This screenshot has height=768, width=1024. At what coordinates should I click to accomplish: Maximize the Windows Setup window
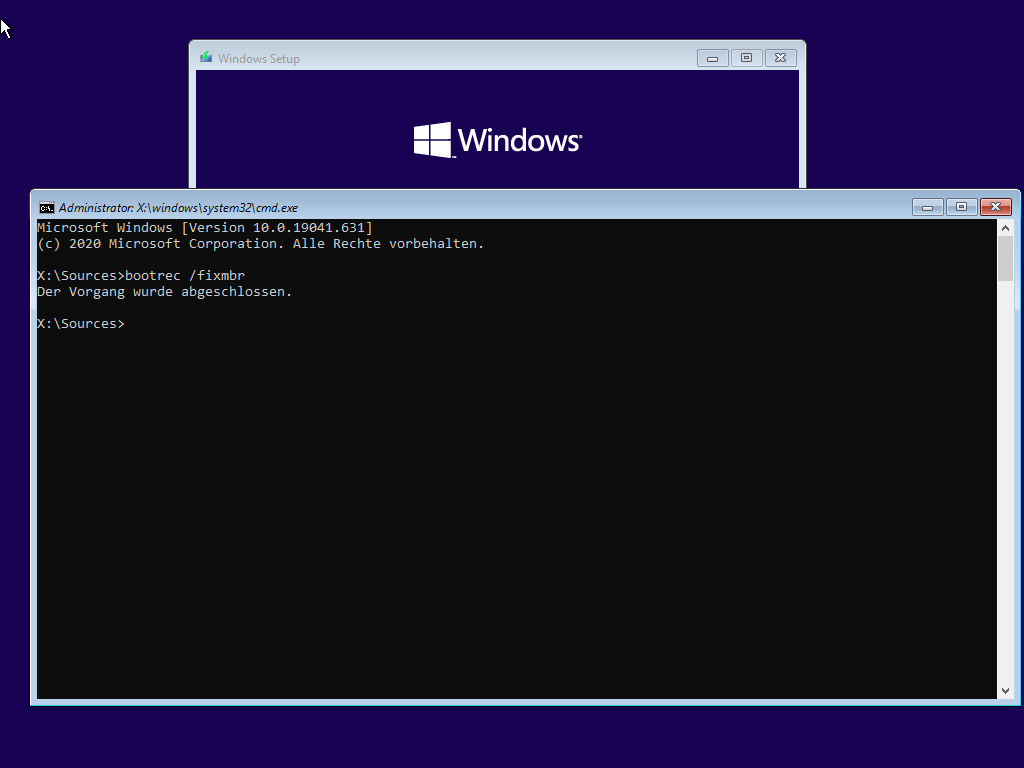point(746,58)
